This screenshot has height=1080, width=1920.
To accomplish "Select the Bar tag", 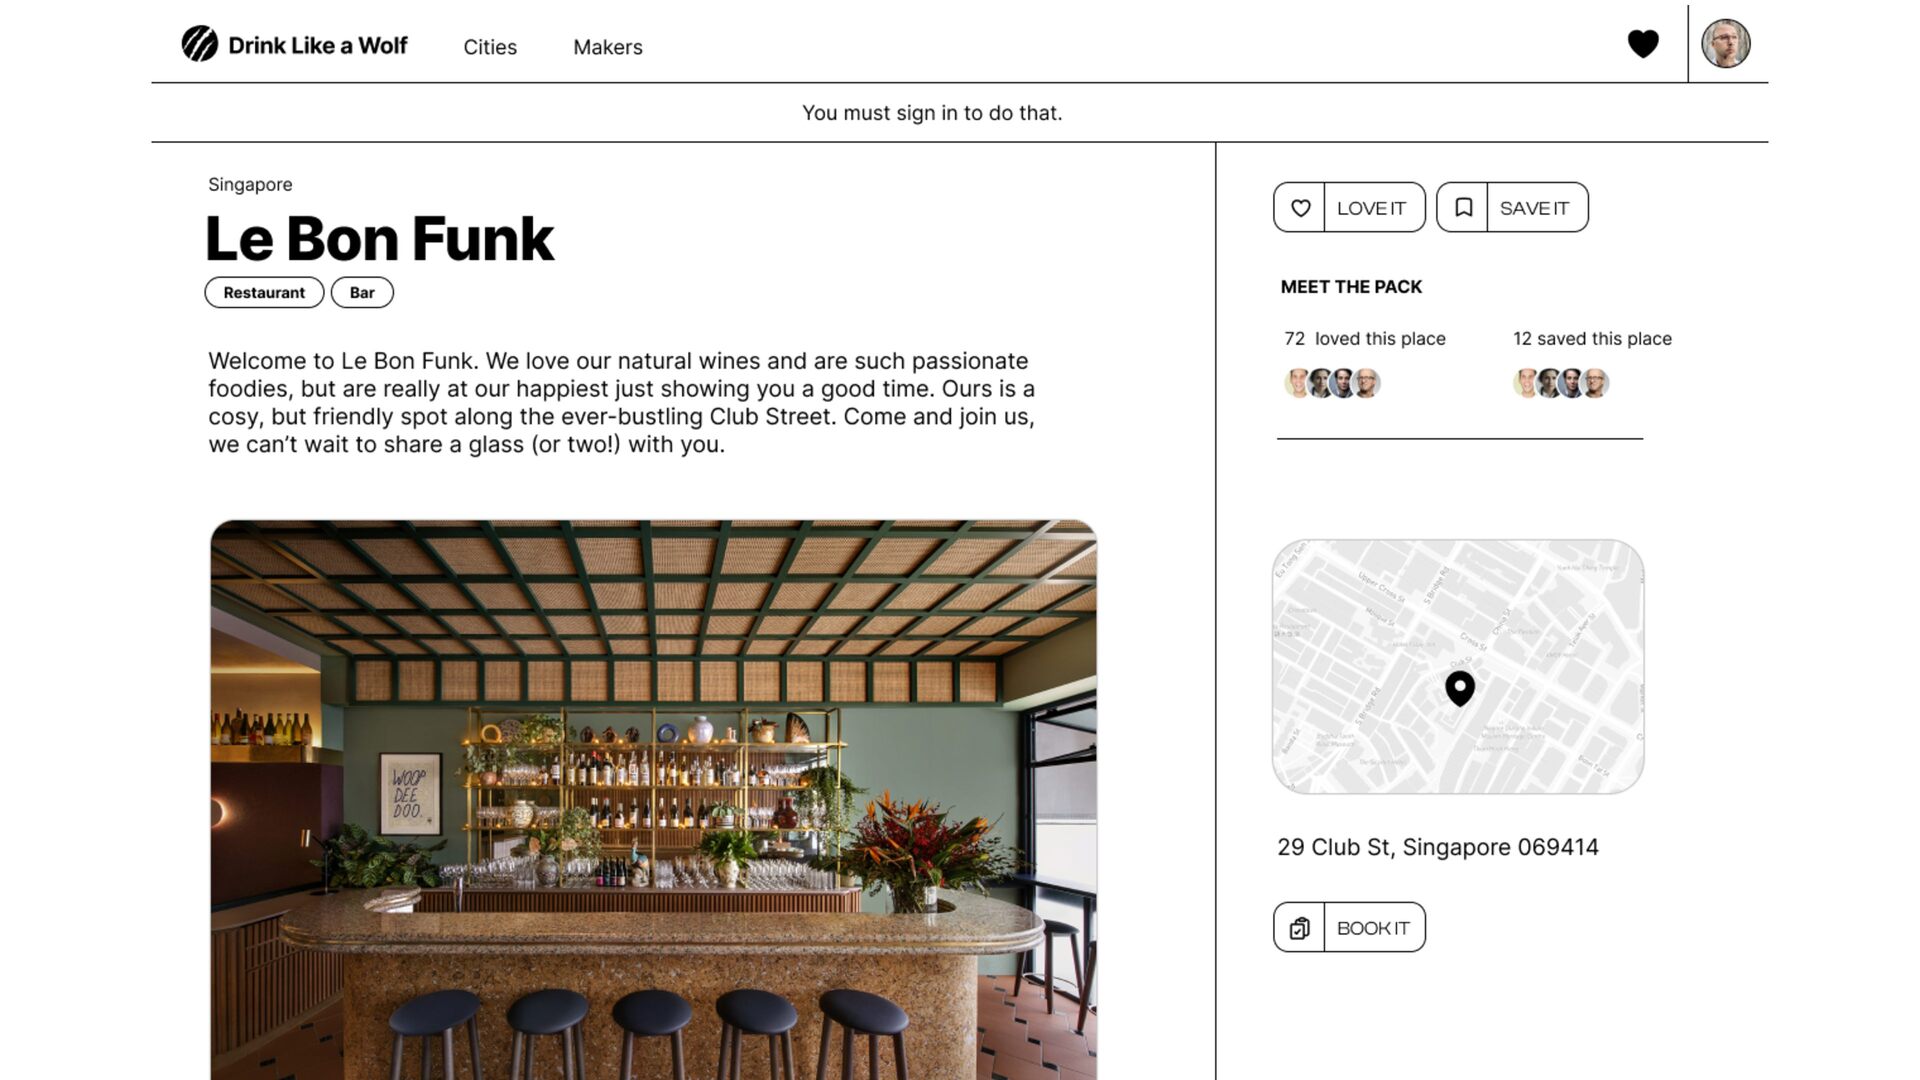I will pyautogui.click(x=362, y=292).
